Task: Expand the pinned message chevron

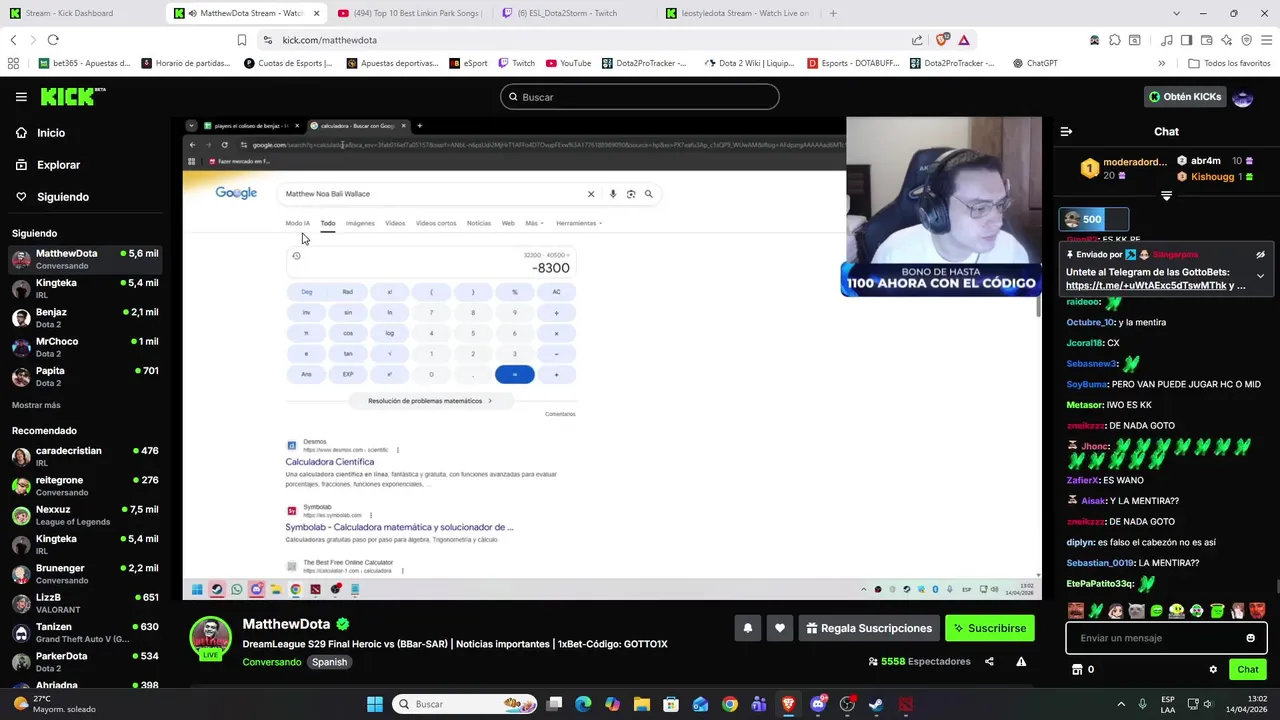Action: (1260, 276)
